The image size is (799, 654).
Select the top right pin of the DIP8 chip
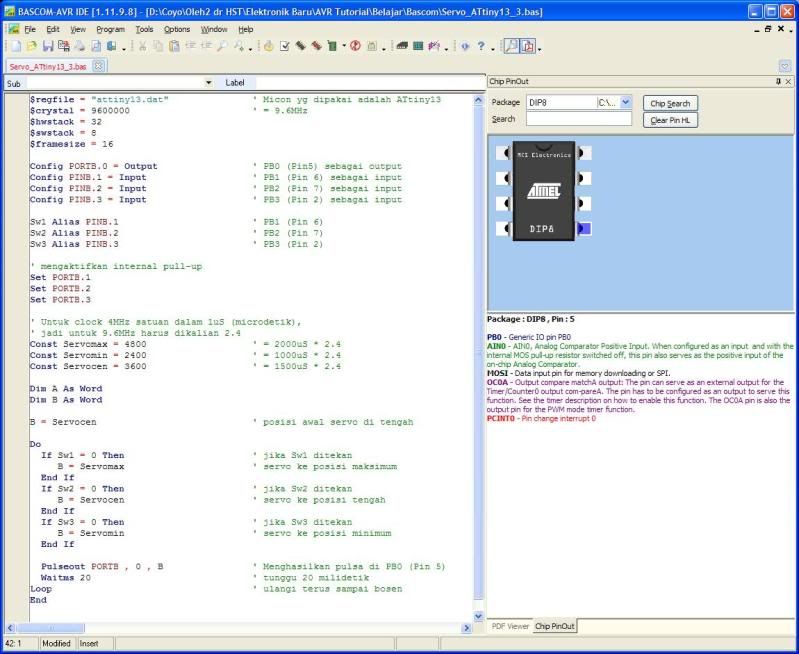pos(584,152)
